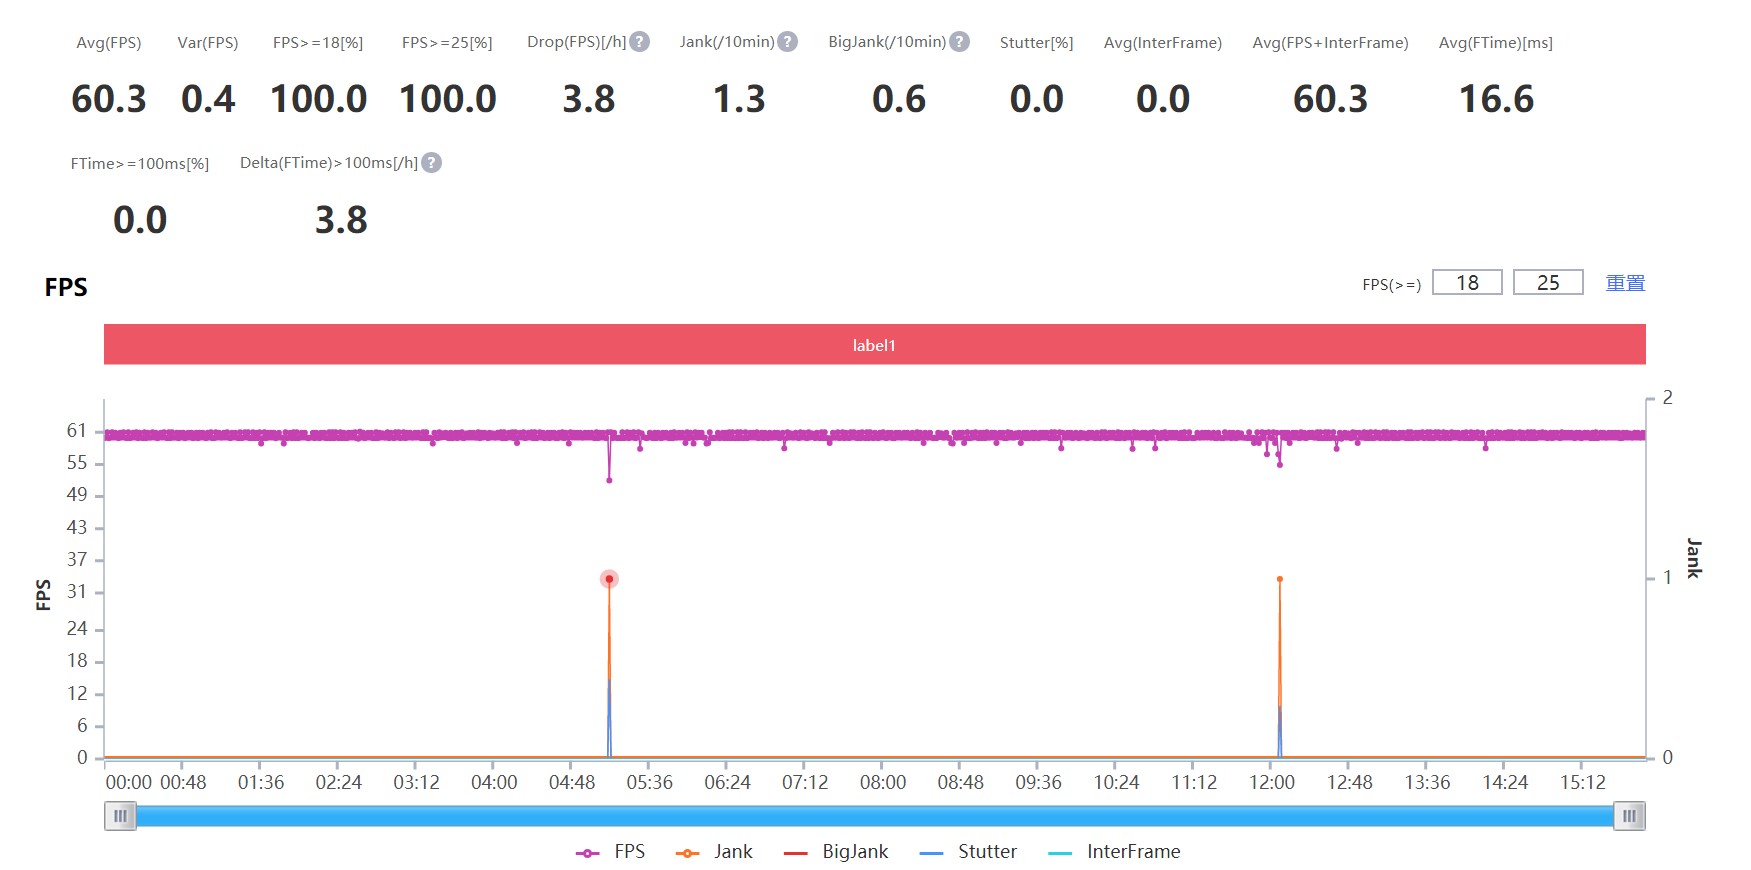Click the Delta(FTime)>100ms[/h] value 3.8

tap(341, 220)
